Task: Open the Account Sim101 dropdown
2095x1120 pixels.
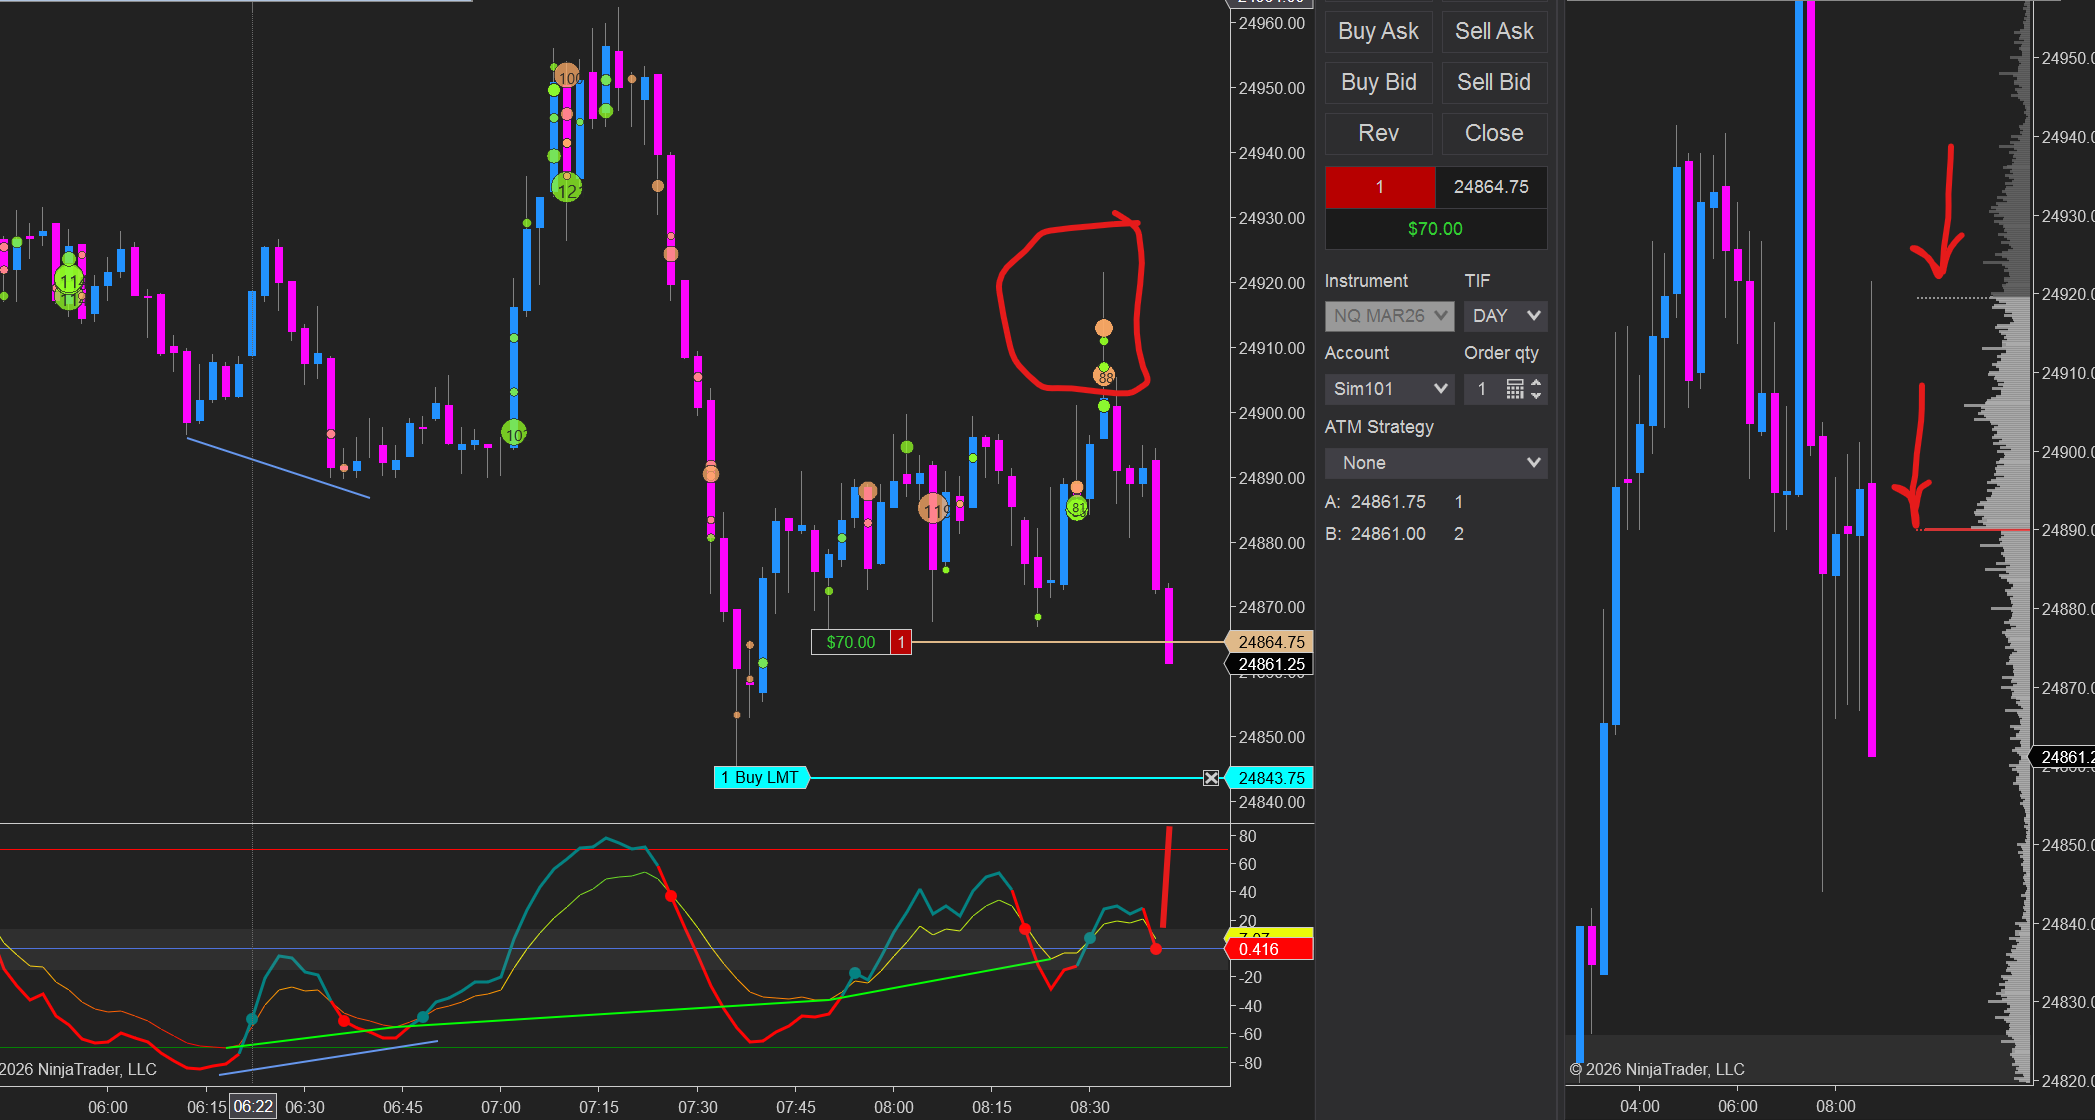Action: point(1389,389)
